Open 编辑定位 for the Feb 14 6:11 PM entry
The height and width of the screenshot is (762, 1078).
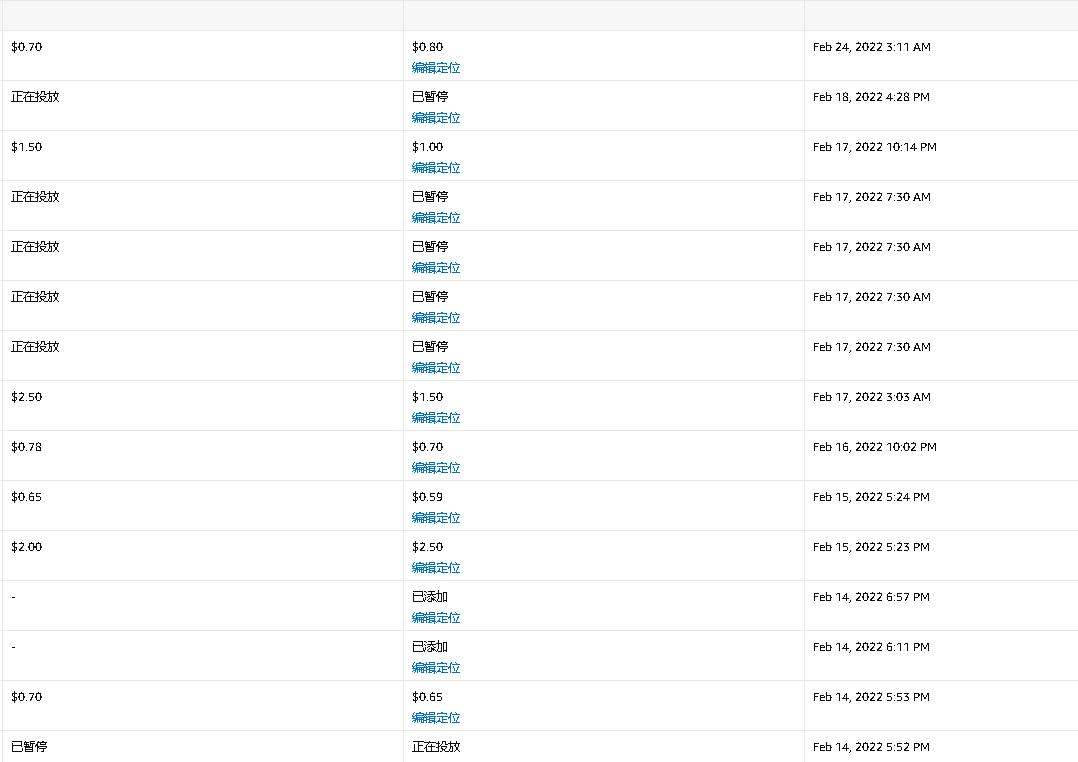[435, 667]
